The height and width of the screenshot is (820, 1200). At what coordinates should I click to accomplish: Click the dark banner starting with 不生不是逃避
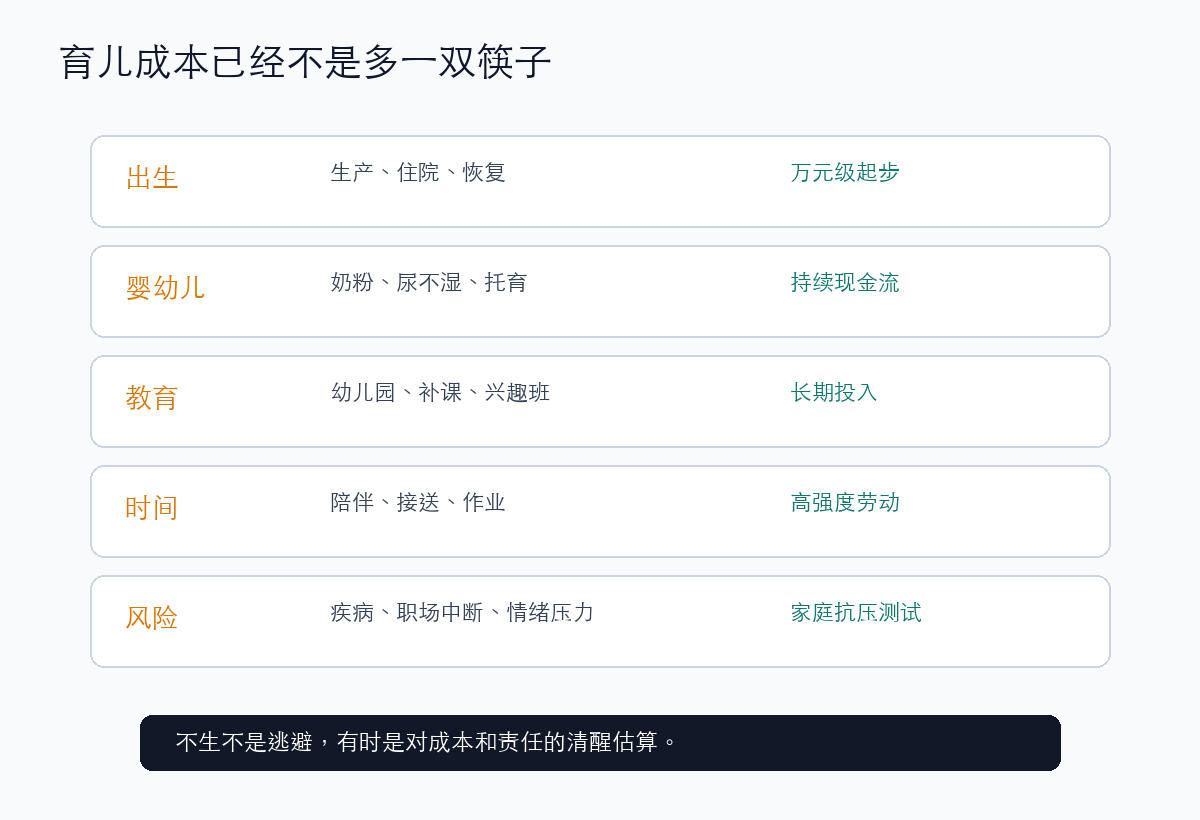click(600, 743)
